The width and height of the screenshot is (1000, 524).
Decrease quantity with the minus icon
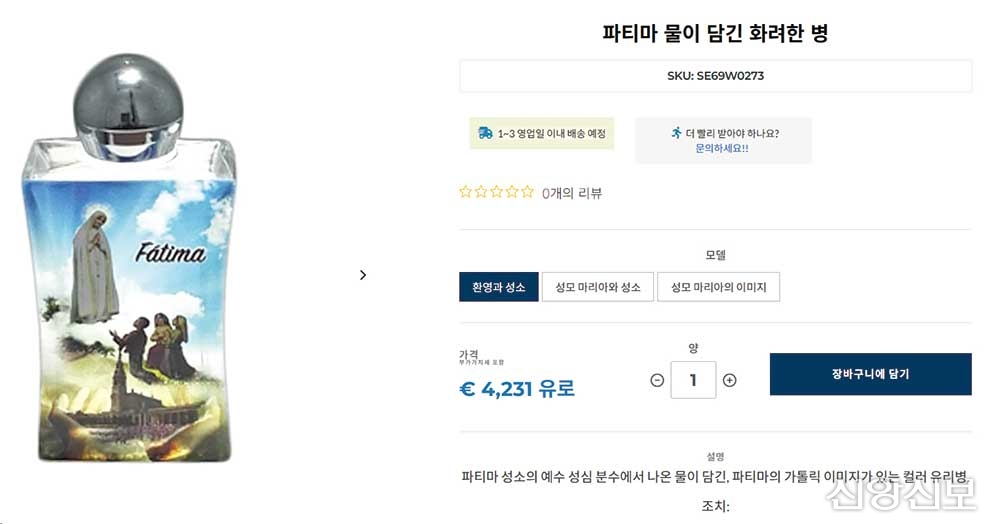(657, 380)
